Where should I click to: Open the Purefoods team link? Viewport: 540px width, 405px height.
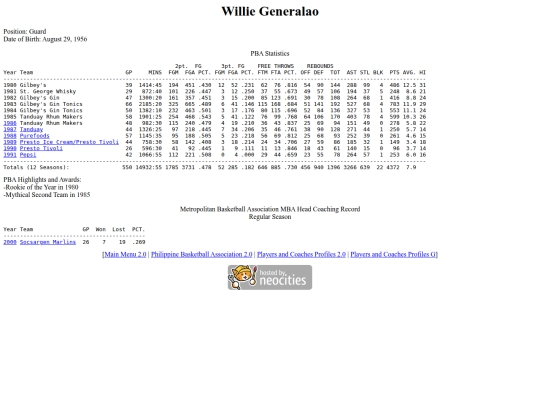(34, 136)
